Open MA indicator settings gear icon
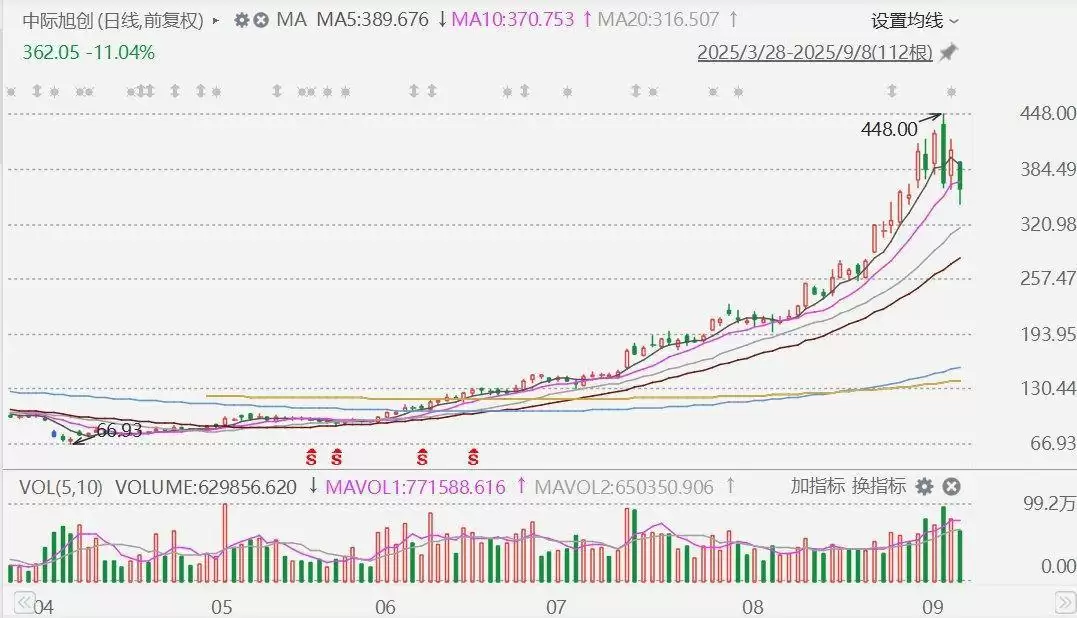Screen dimensions: 1077x618 (x=241, y=20)
